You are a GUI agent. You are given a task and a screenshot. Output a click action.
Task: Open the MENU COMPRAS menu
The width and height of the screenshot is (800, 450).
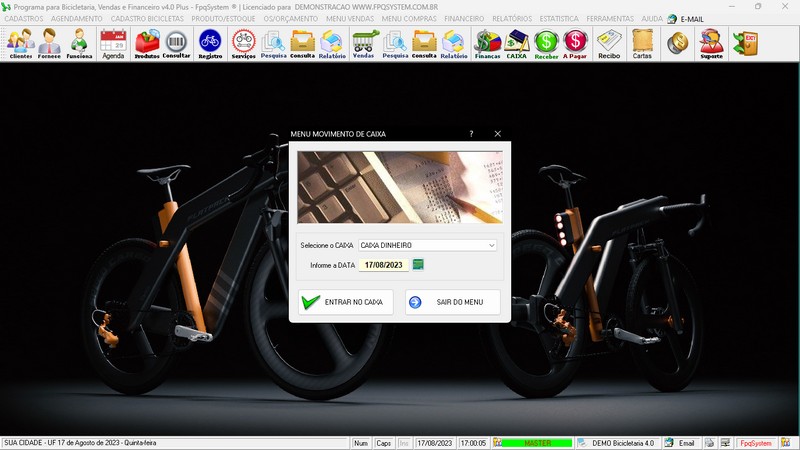[409, 18]
